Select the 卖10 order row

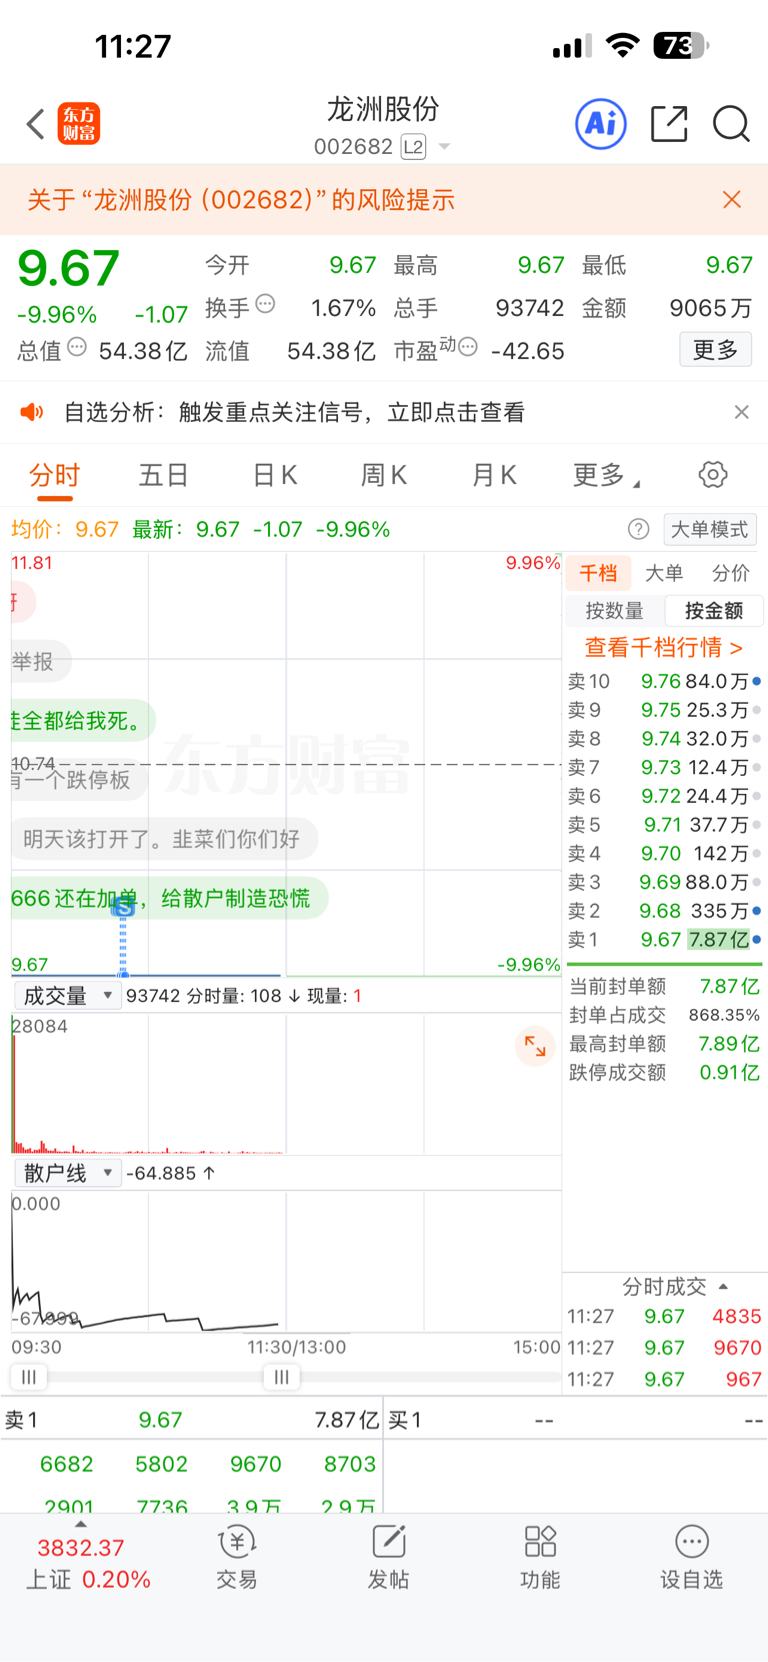664,681
